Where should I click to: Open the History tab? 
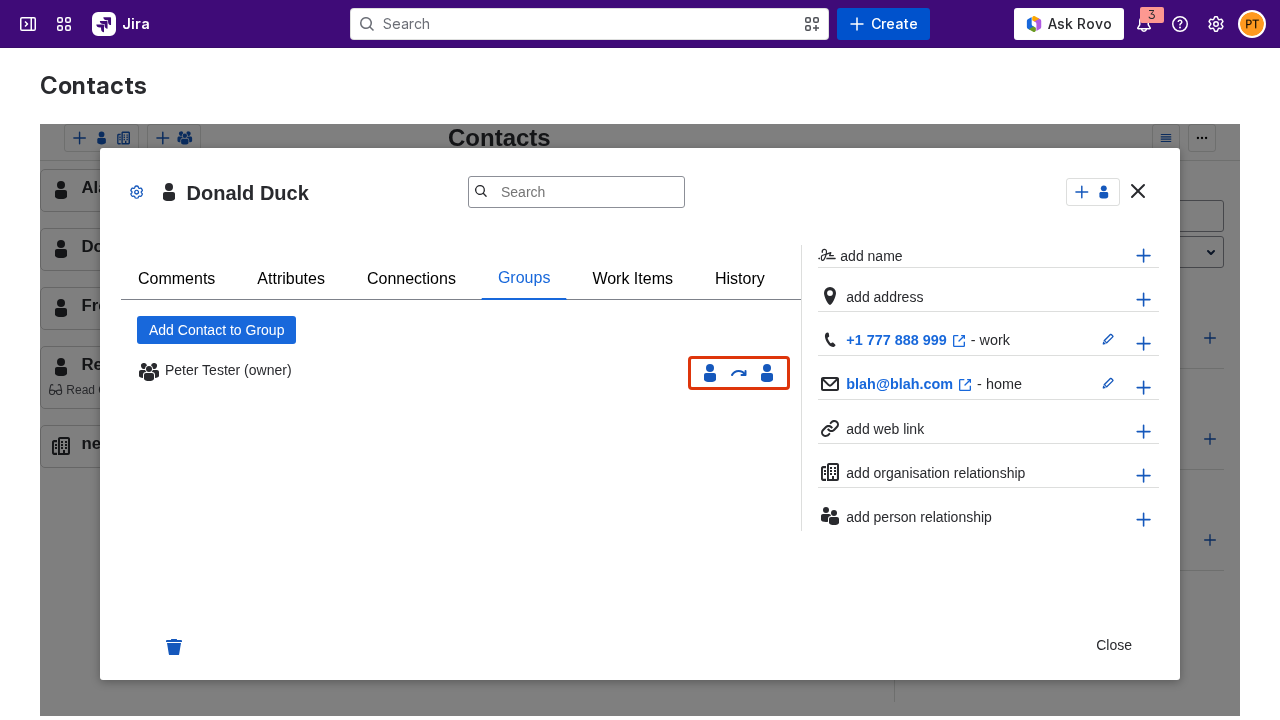click(x=740, y=279)
